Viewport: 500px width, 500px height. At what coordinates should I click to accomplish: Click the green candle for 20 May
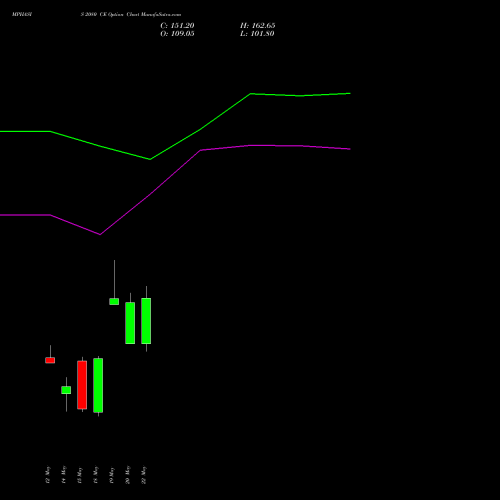point(130,323)
